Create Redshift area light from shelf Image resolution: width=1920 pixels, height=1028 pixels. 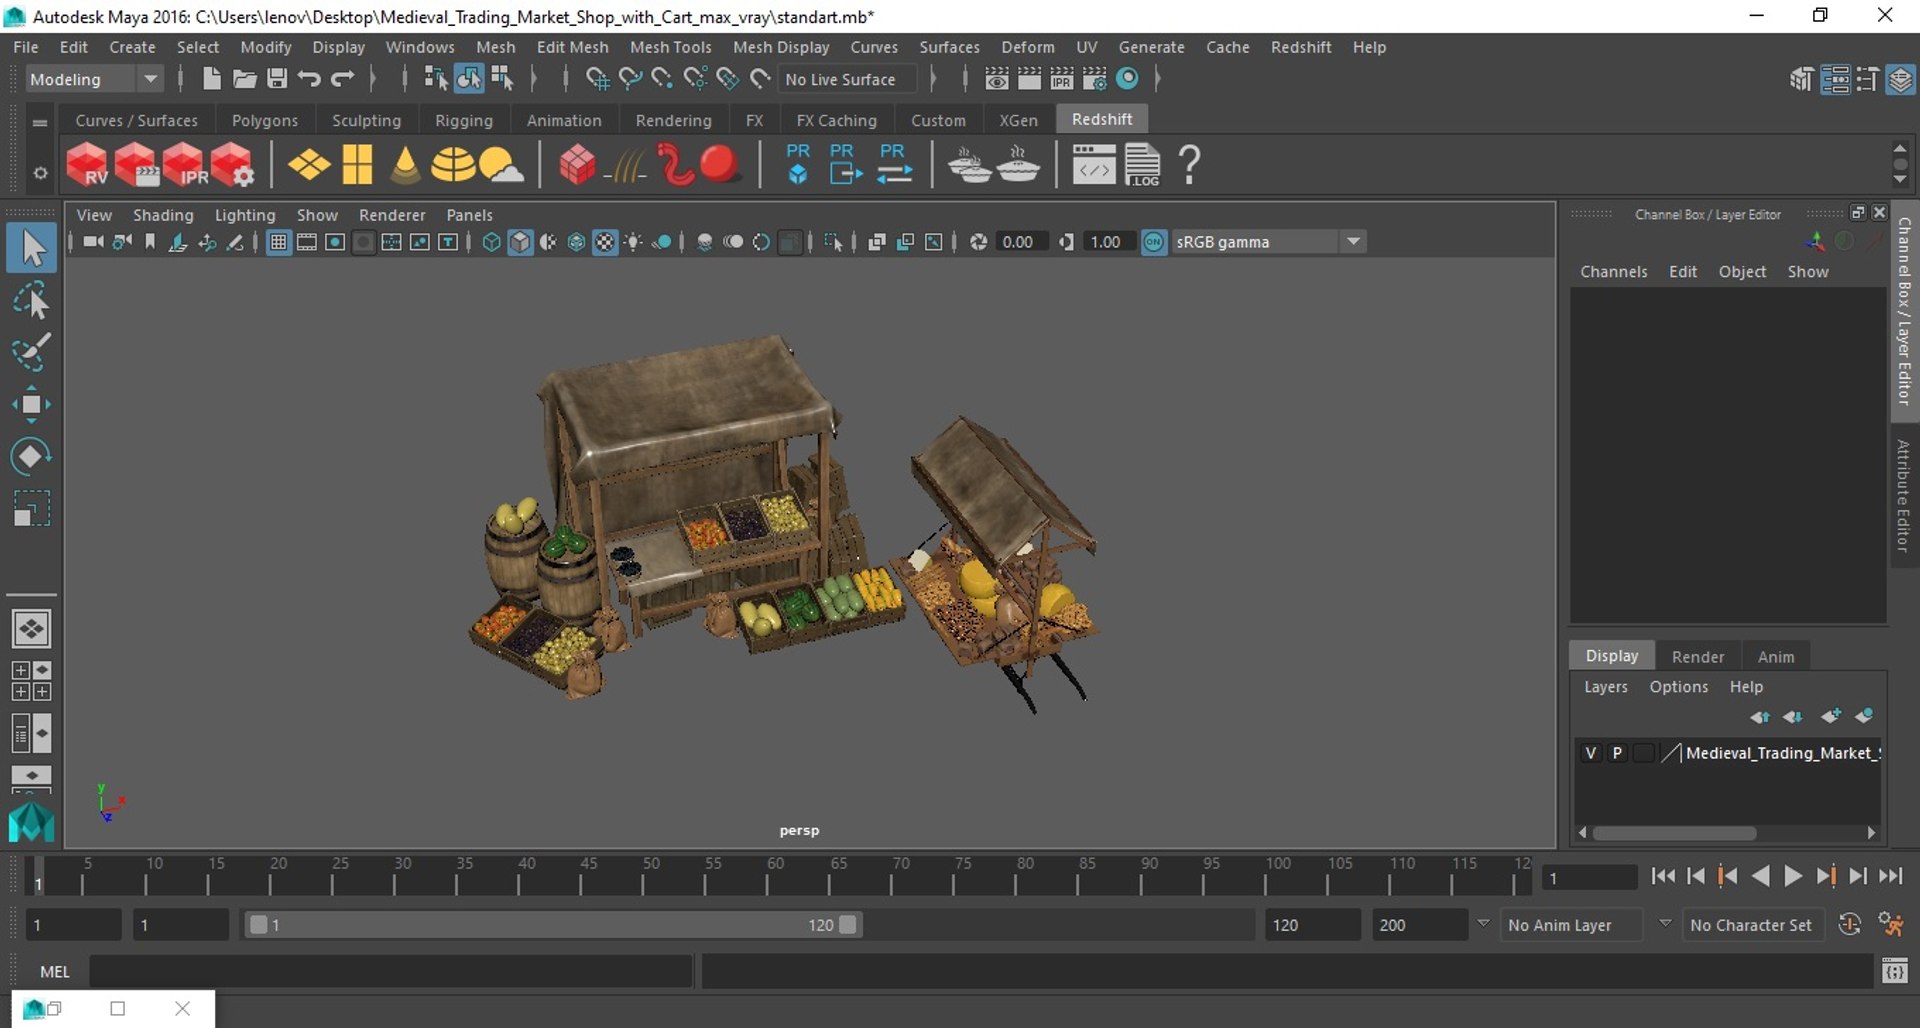click(x=309, y=165)
